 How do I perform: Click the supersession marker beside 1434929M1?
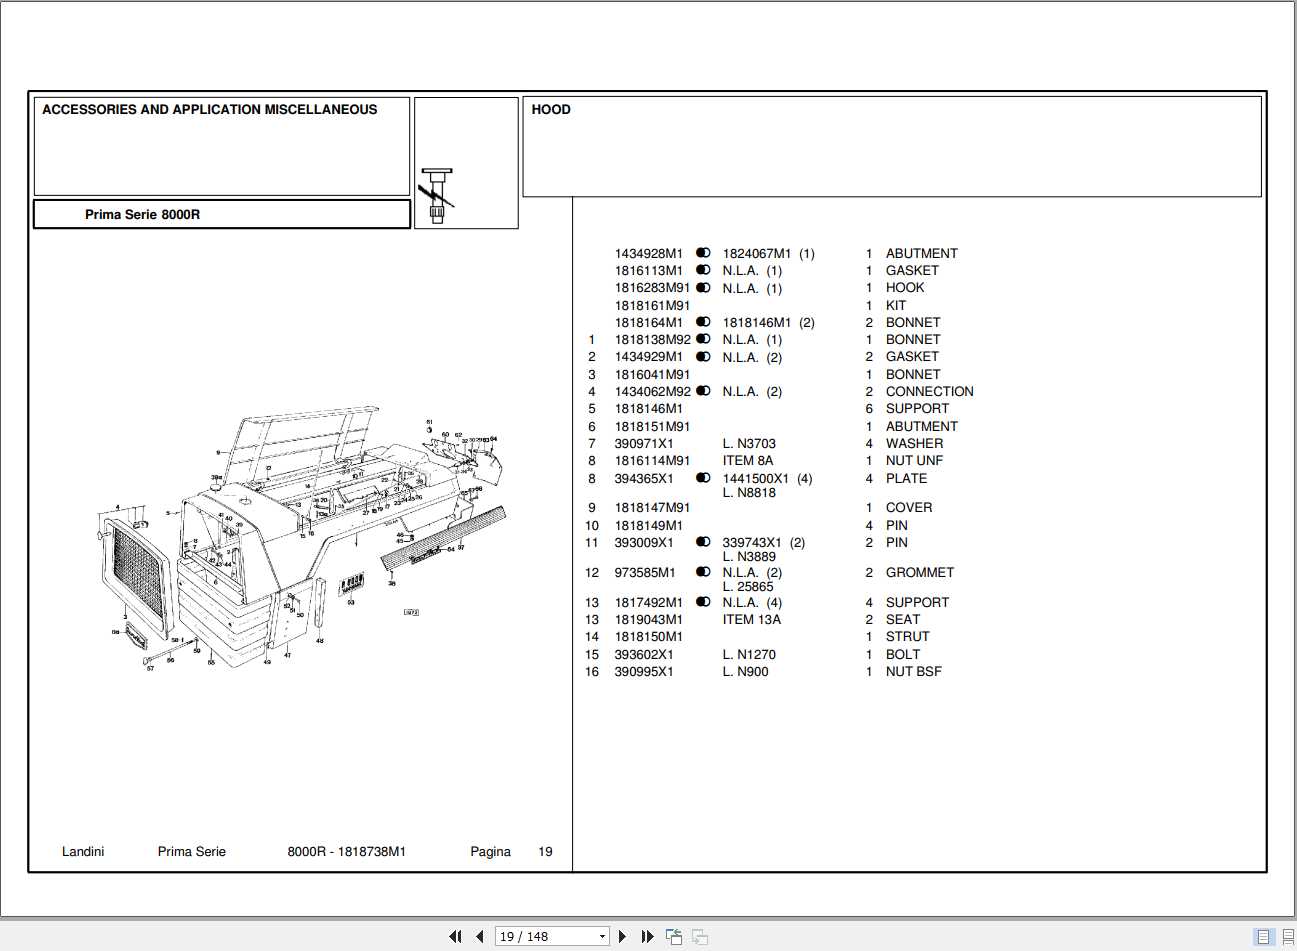[703, 357]
